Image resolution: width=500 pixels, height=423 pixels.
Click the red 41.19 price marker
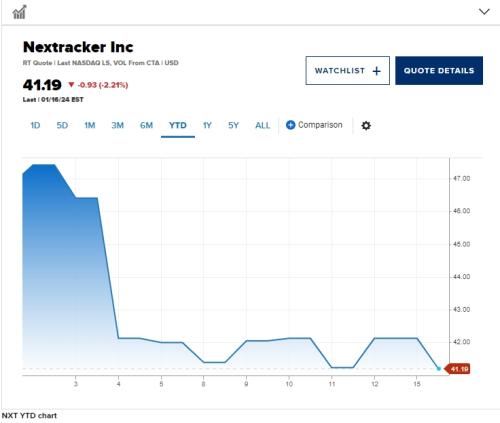click(x=458, y=369)
